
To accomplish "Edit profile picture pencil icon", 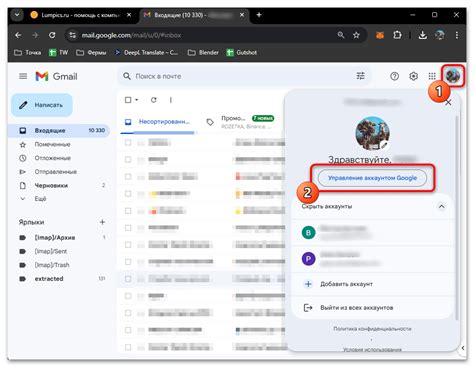I will pyautogui.click(x=384, y=145).
